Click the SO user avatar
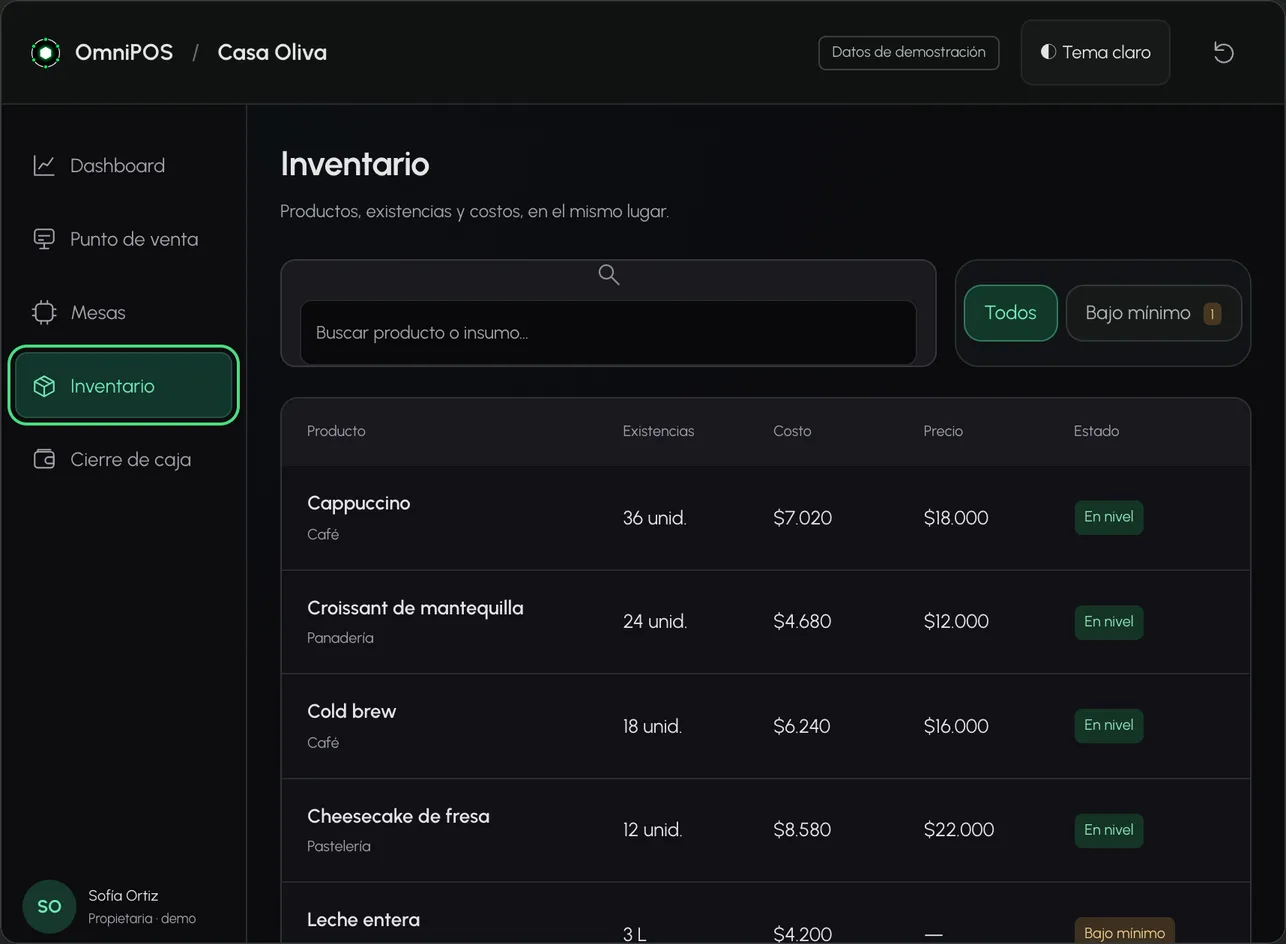This screenshot has height=944, width=1286. (49, 906)
